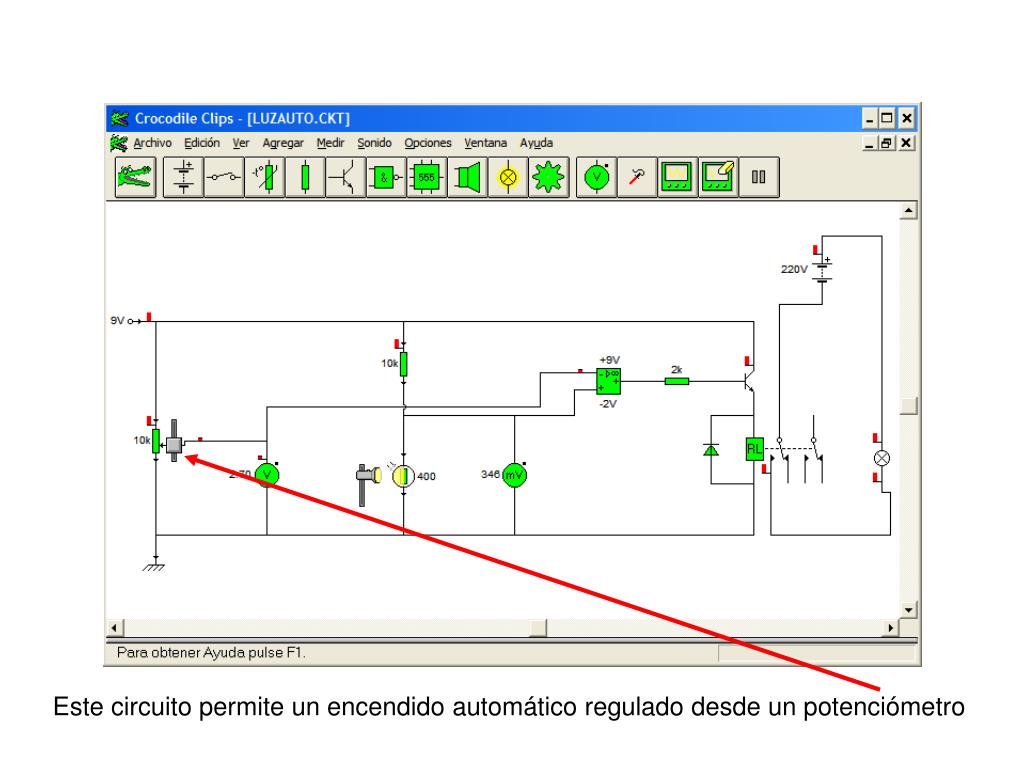The image size is (1024, 768).
Task: Open the voltmeter meters toolbar icon
Action: pyautogui.click(x=597, y=177)
